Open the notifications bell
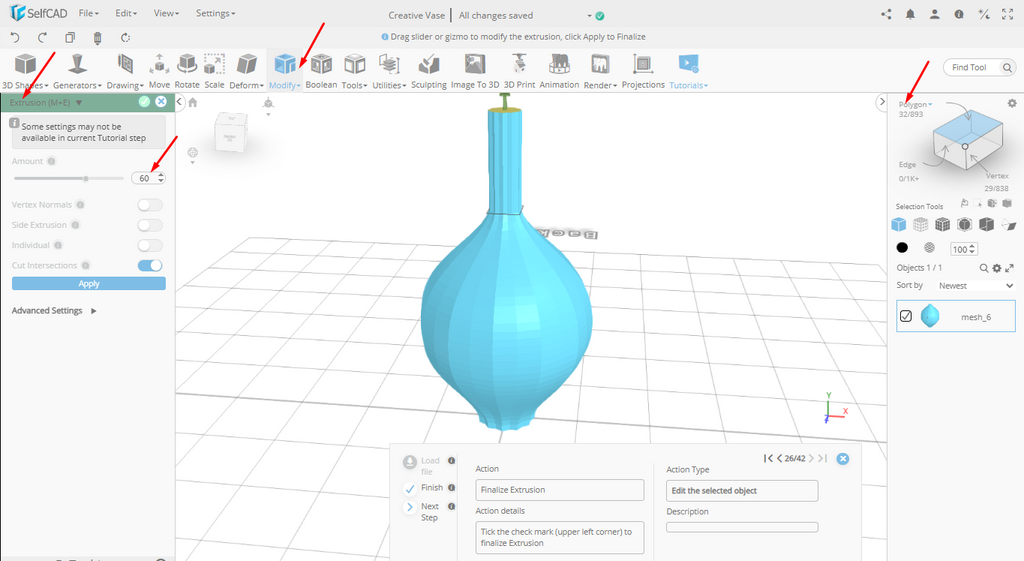Viewport: 1024px width, 561px height. coord(910,14)
